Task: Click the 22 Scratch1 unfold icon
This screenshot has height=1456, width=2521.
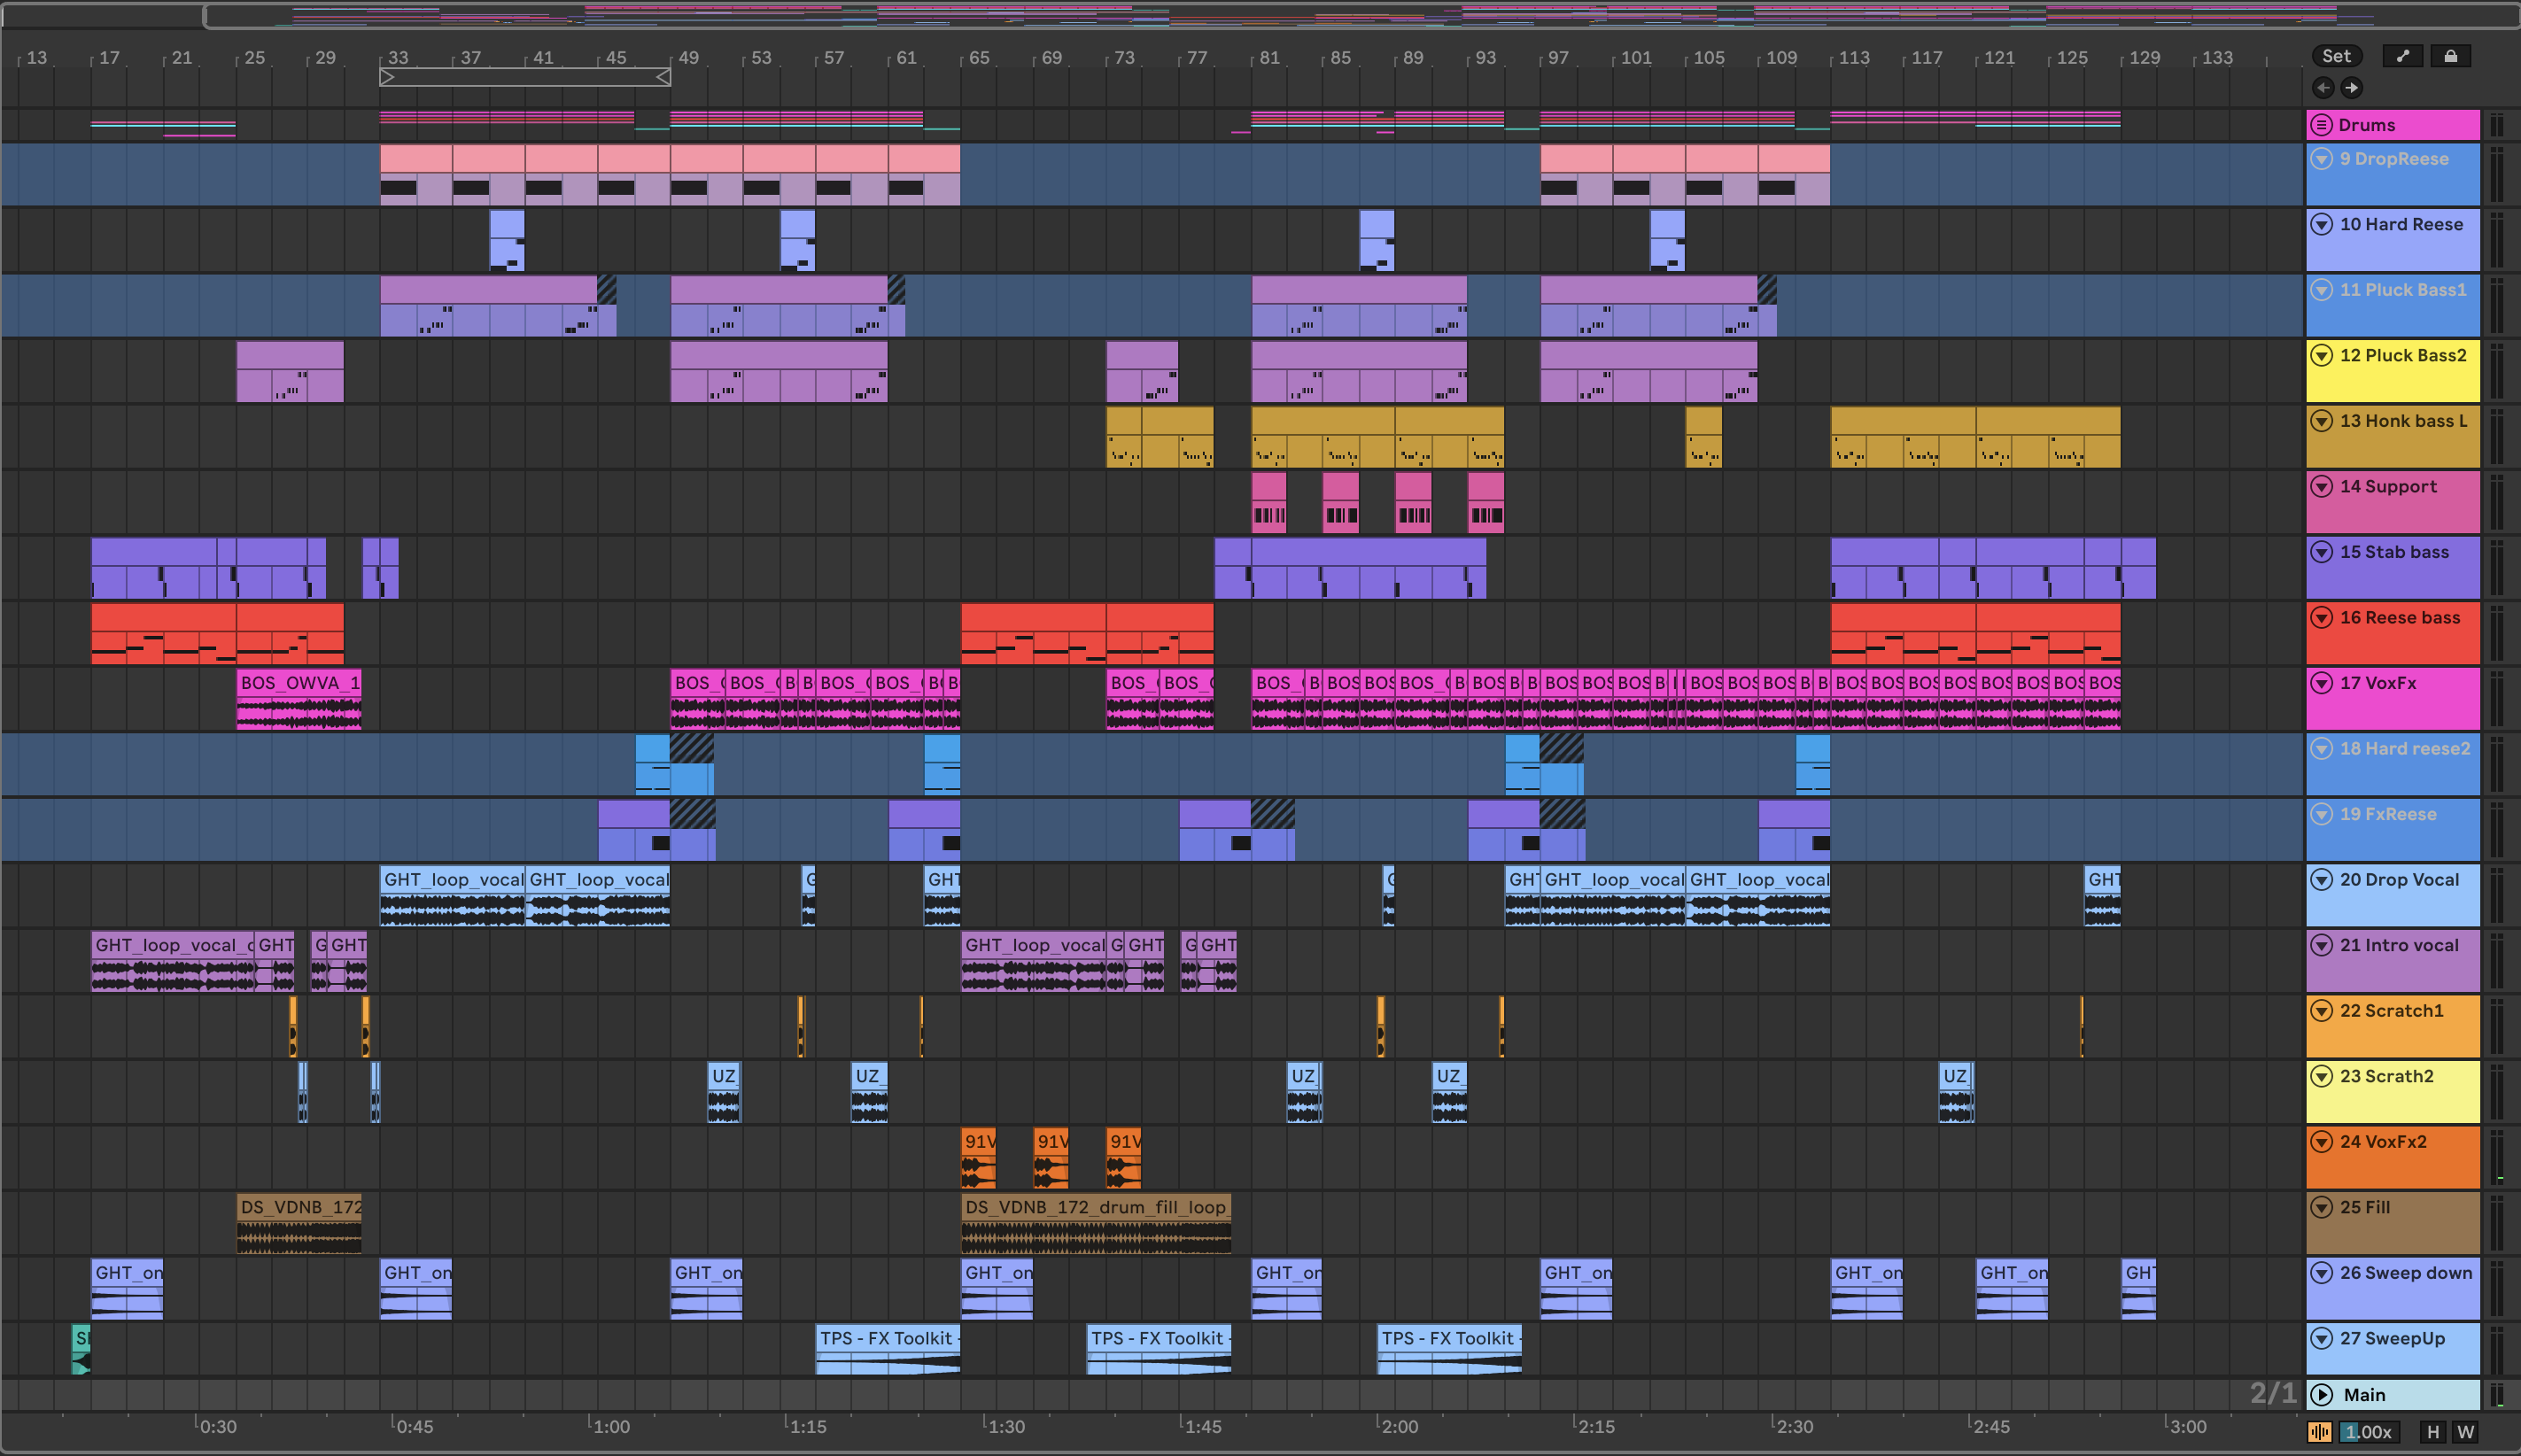Action: [2322, 1010]
